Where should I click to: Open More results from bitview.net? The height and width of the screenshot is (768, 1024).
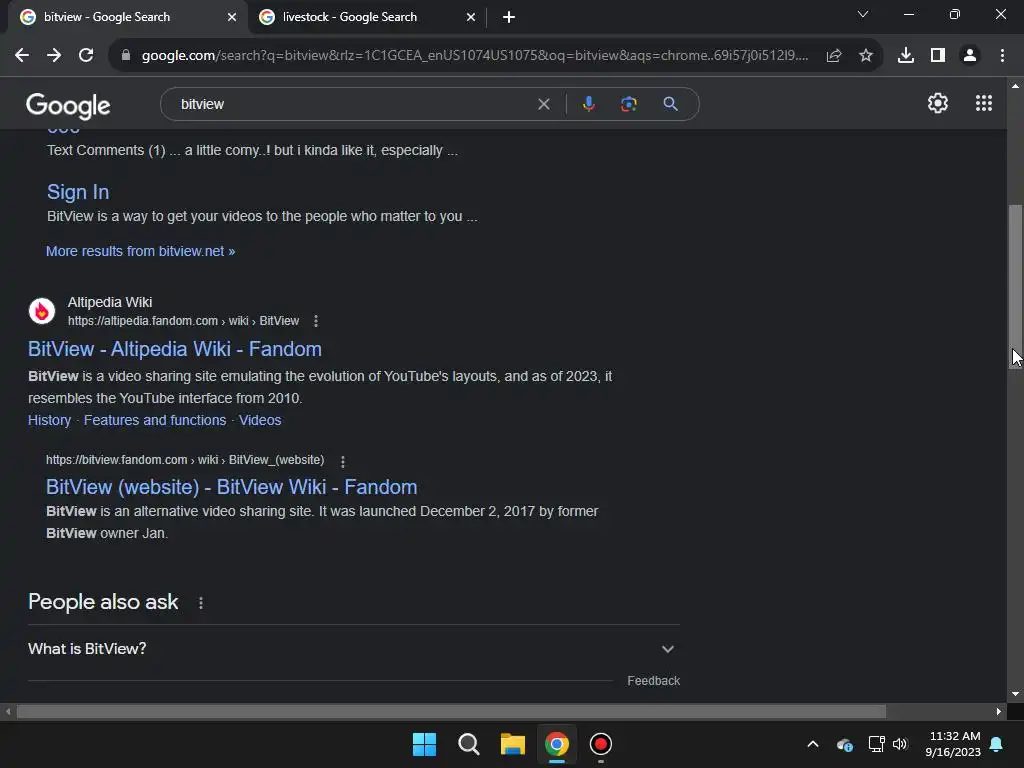(x=140, y=251)
